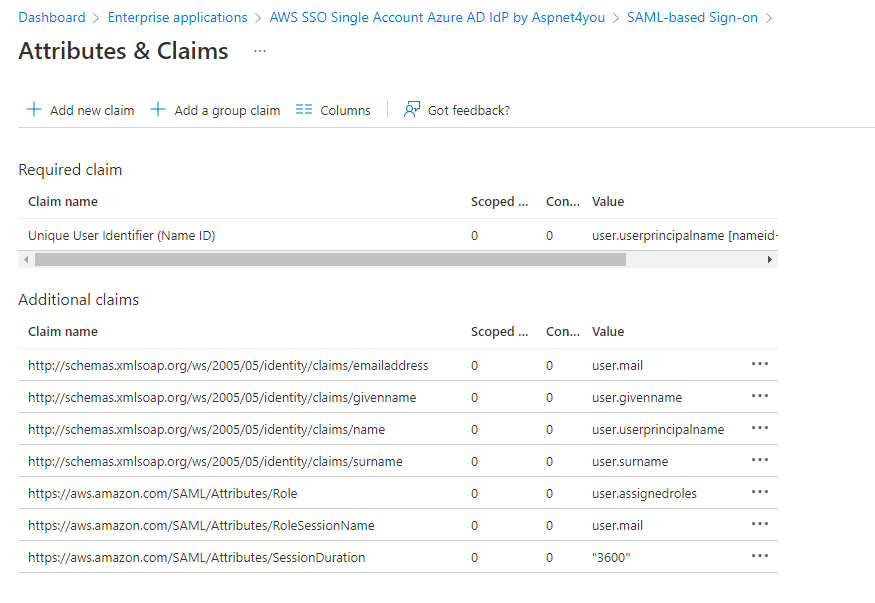Click Con... header in Additional claims table
The image size is (875, 603).
(x=563, y=331)
